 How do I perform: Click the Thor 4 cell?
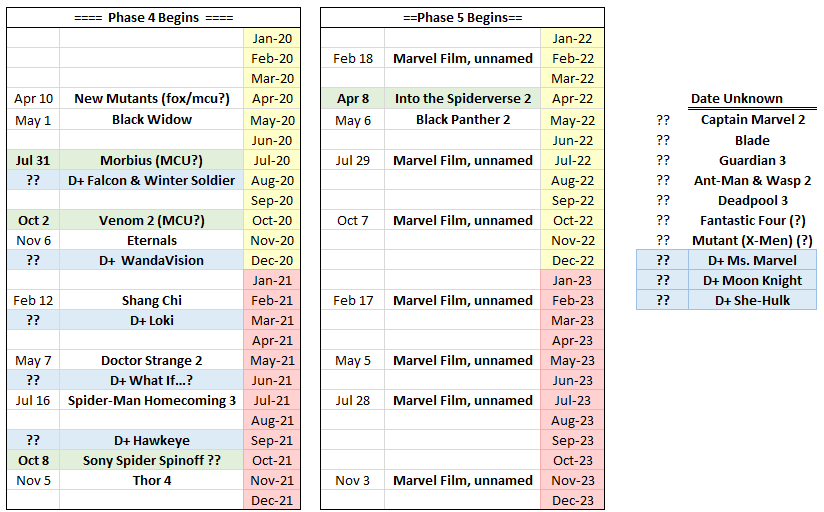152,480
